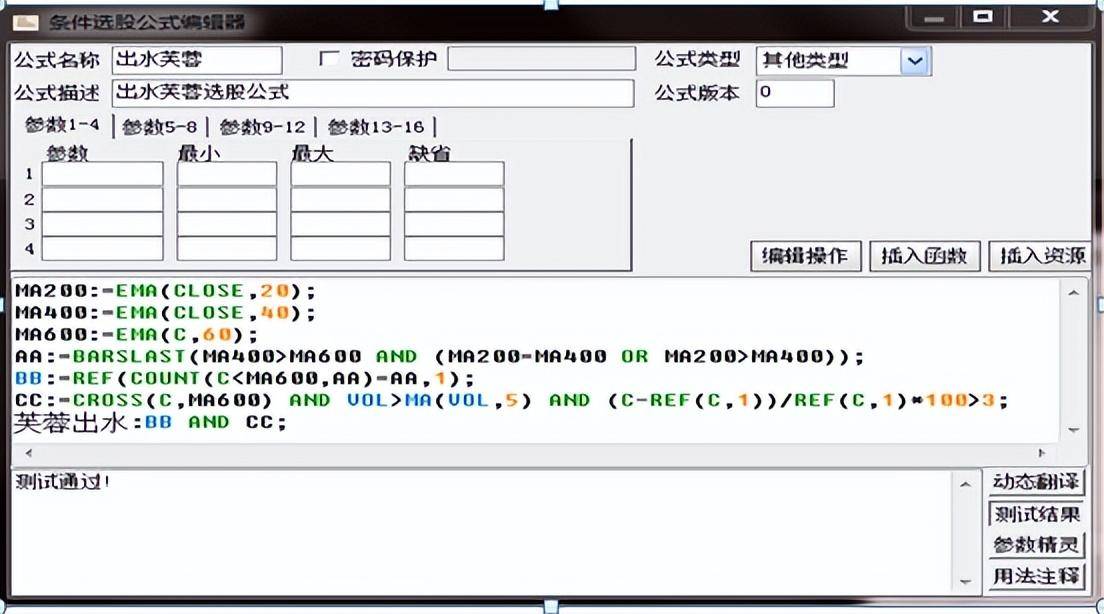The image size is (1104, 614).
Task: Open the 参数精灵 button
Action: (x=1036, y=545)
